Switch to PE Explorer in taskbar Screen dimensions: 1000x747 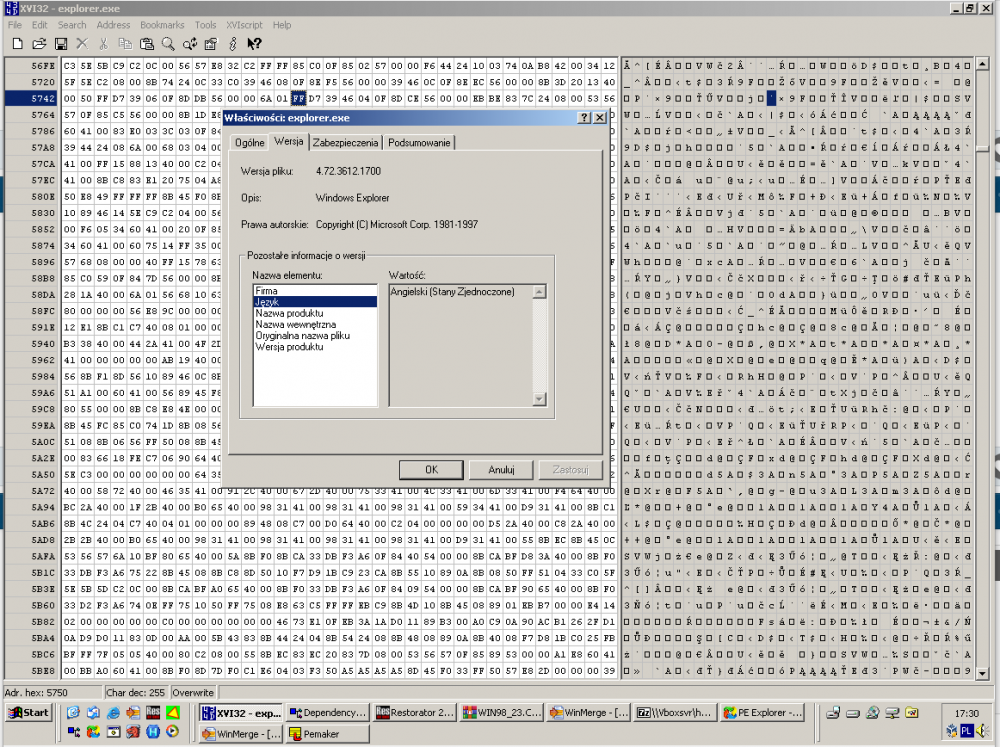coord(762,713)
